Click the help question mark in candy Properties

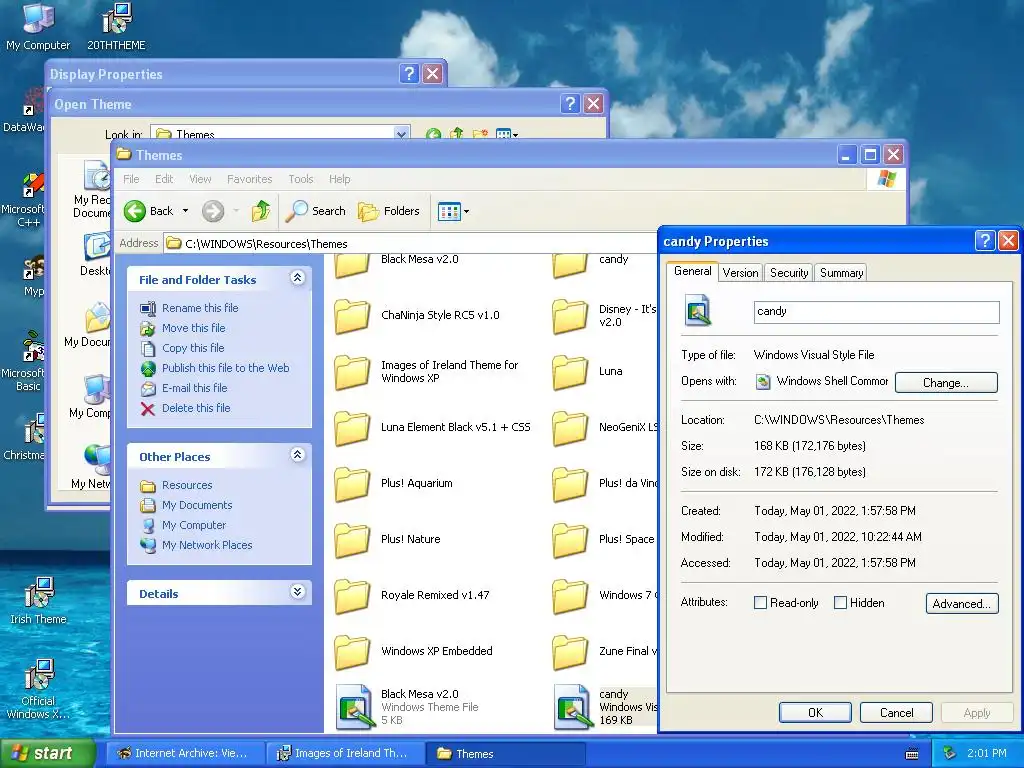[x=984, y=241]
